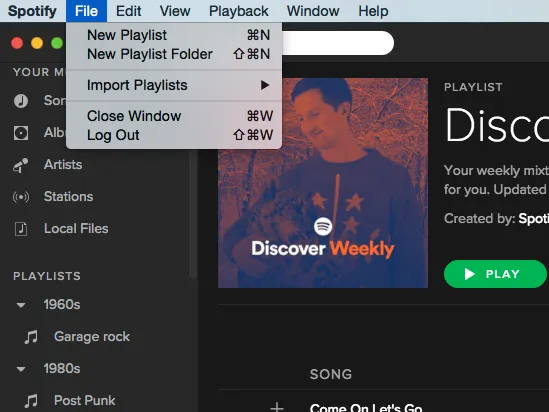Click the Artists microphone icon
Viewport: 549px width, 412px height.
coord(21,165)
